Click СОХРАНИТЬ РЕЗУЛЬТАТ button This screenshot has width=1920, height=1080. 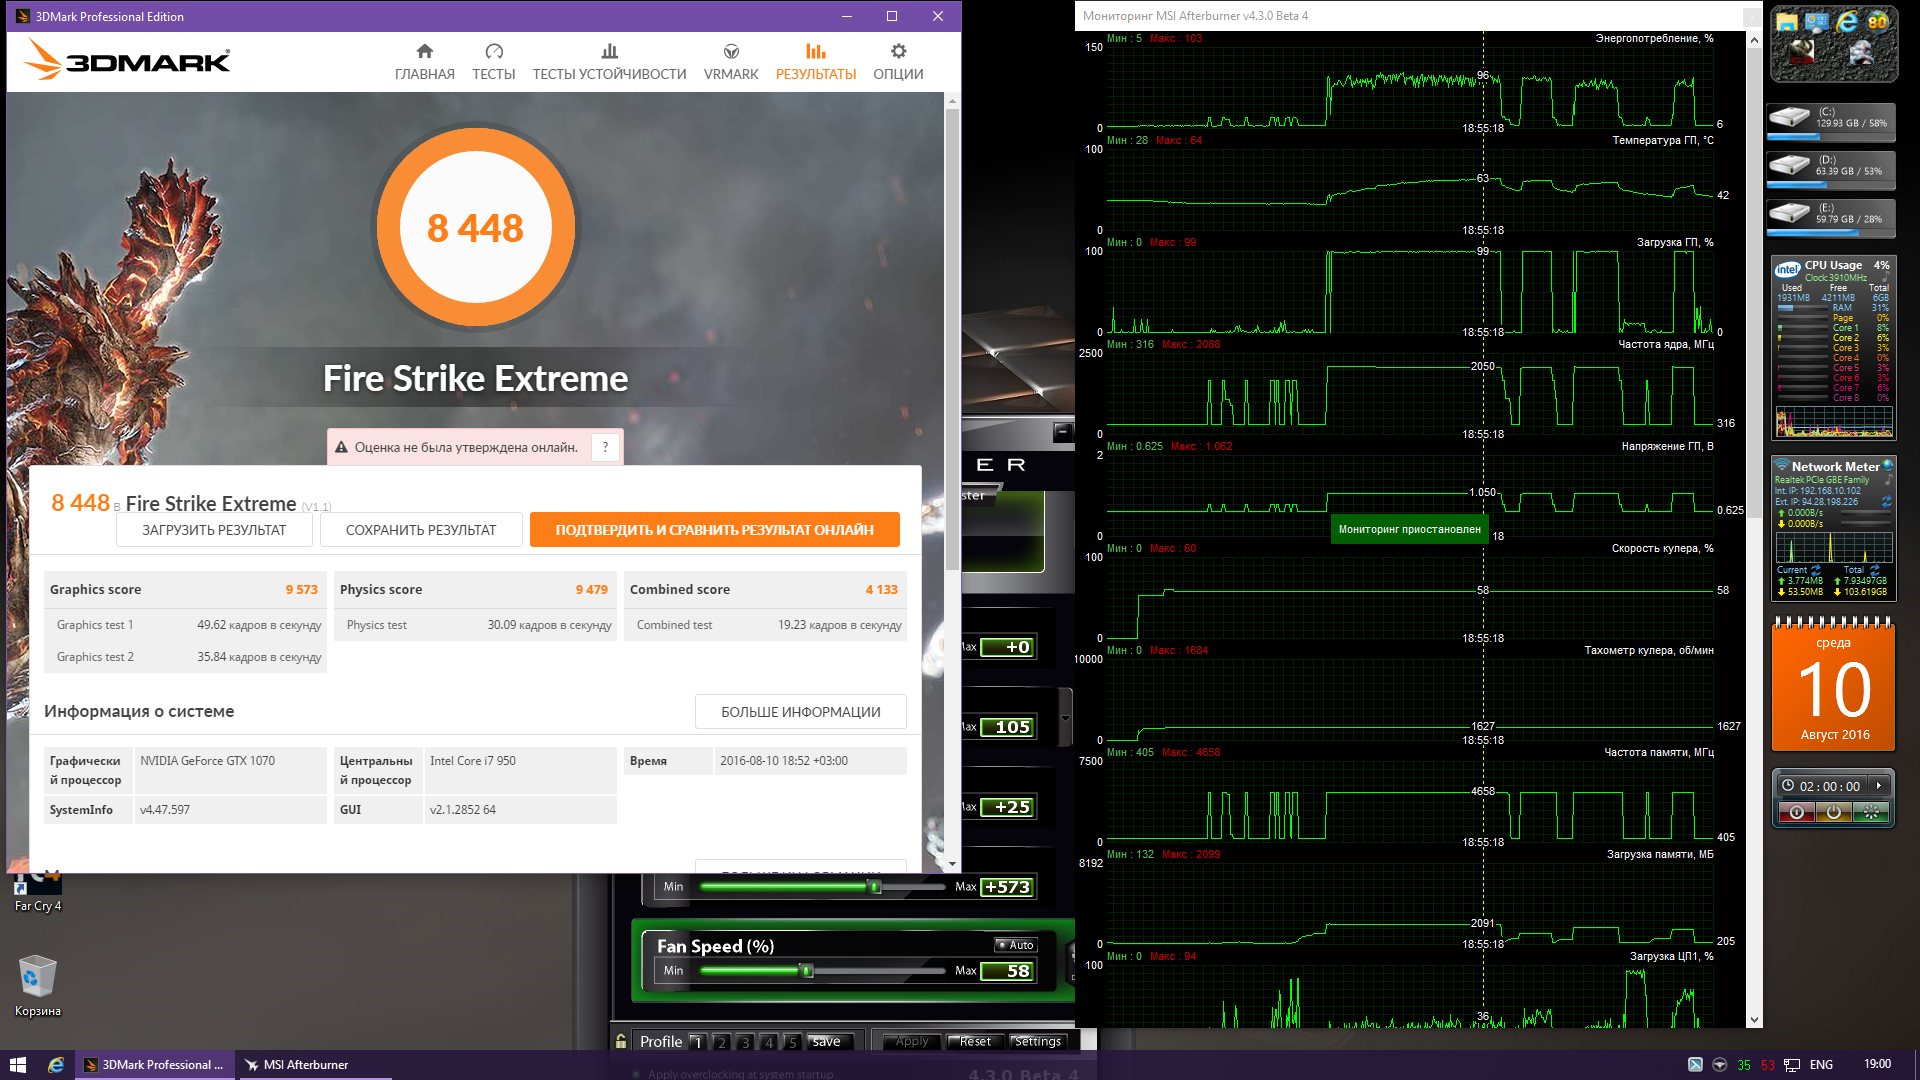click(421, 530)
